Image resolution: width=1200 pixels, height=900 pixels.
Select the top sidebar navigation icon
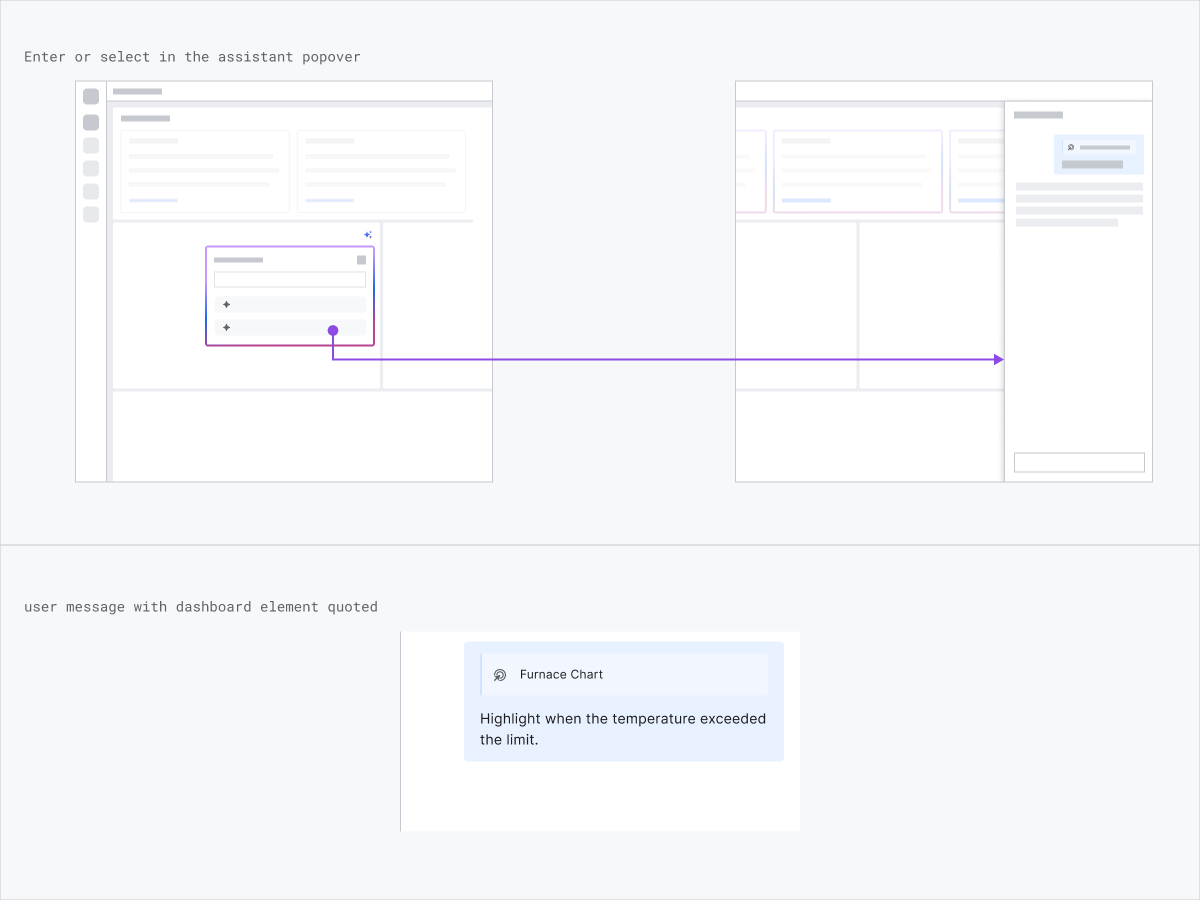90,96
